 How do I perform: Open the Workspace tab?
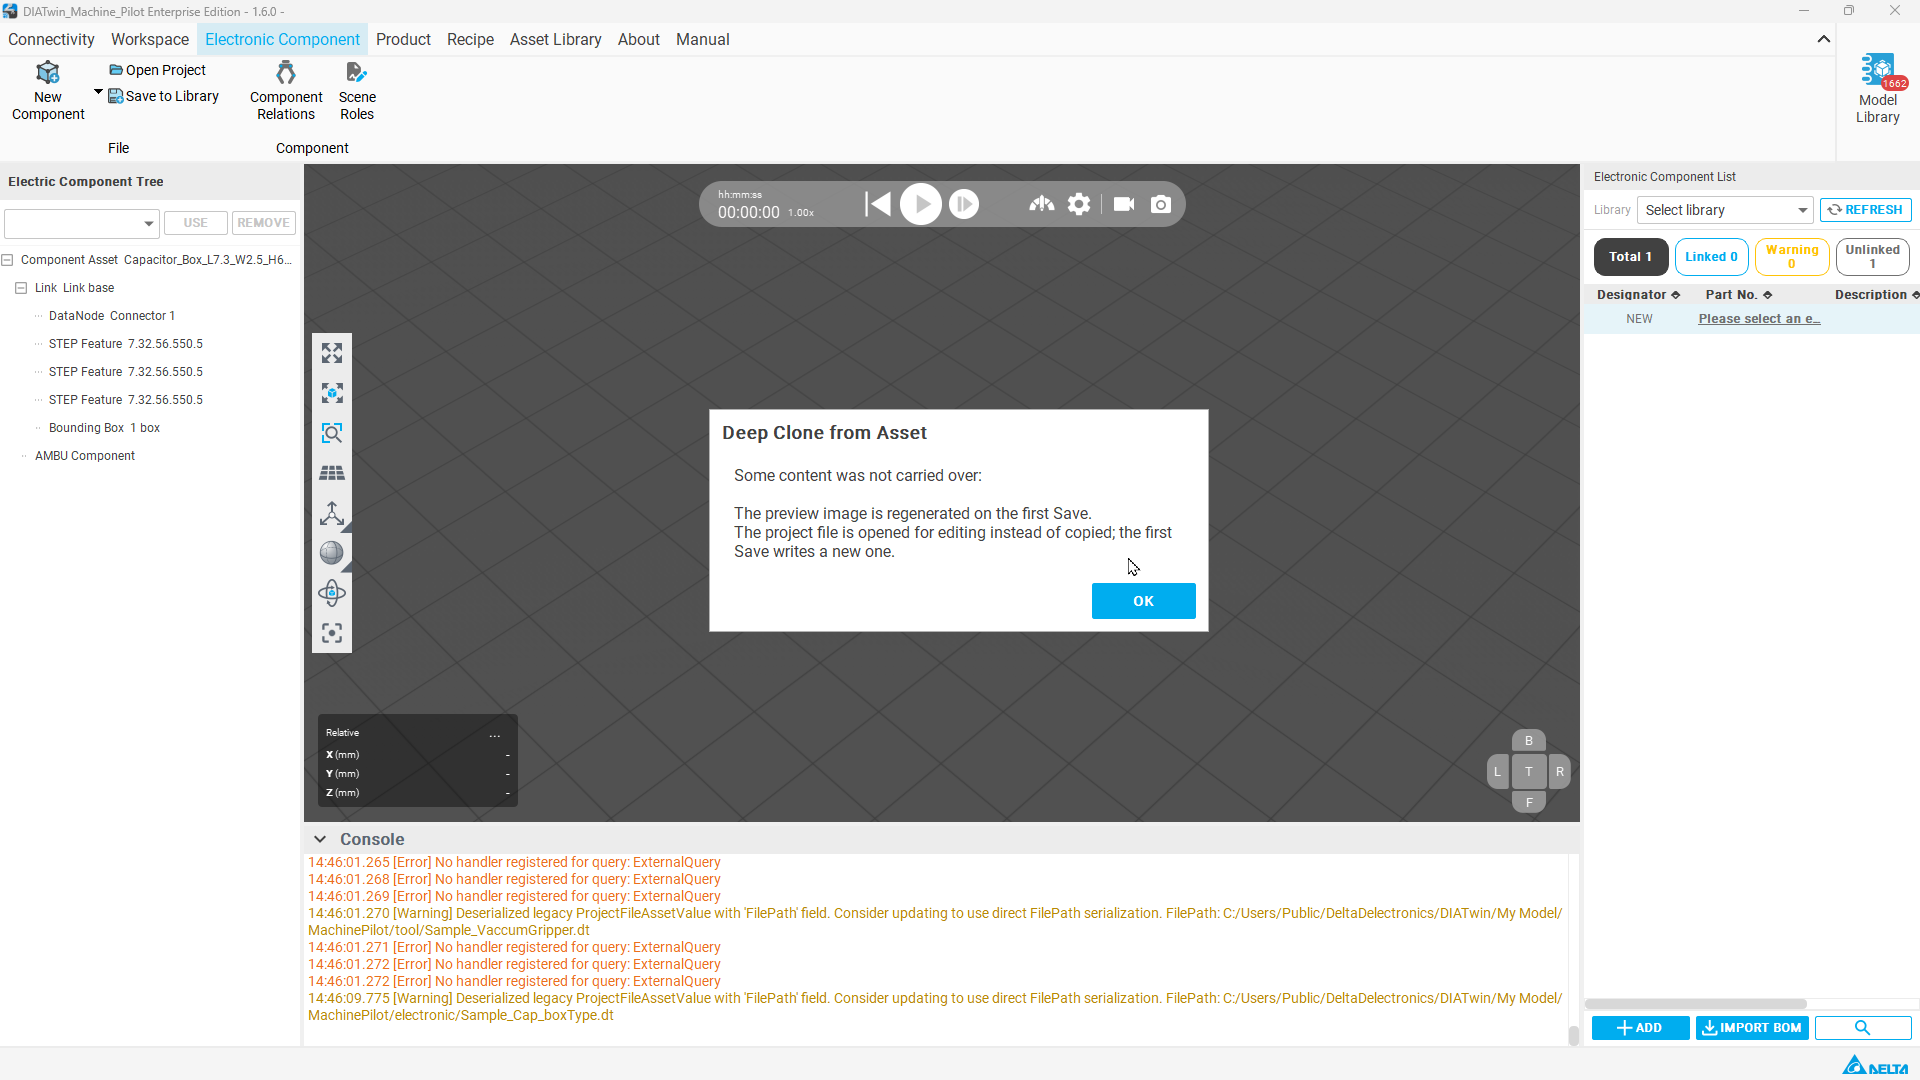150,39
